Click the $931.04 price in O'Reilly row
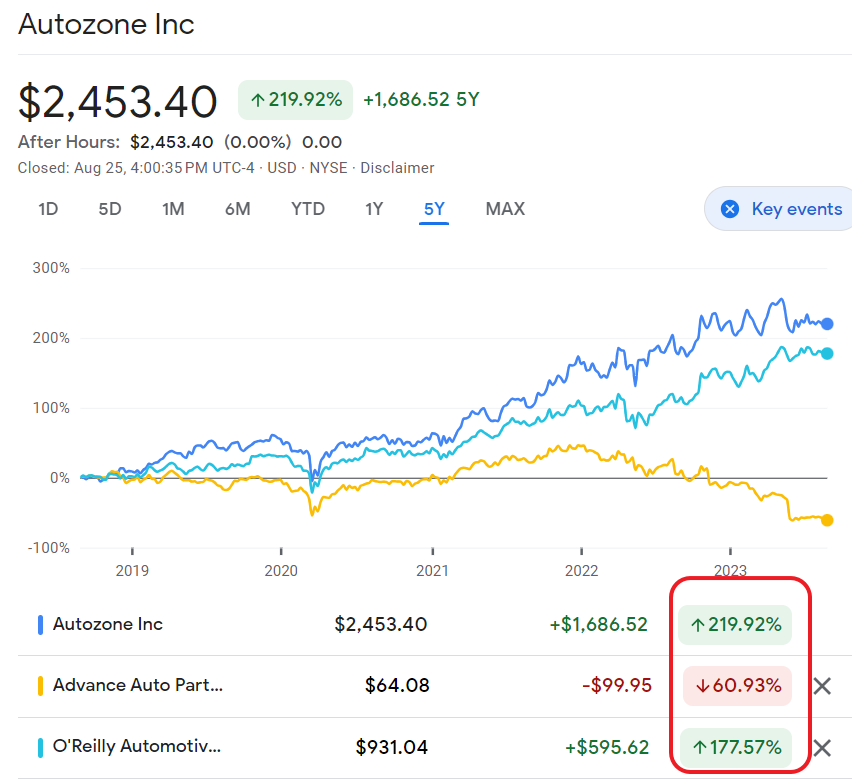The width and height of the screenshot is (852, 780). [392, 747]
